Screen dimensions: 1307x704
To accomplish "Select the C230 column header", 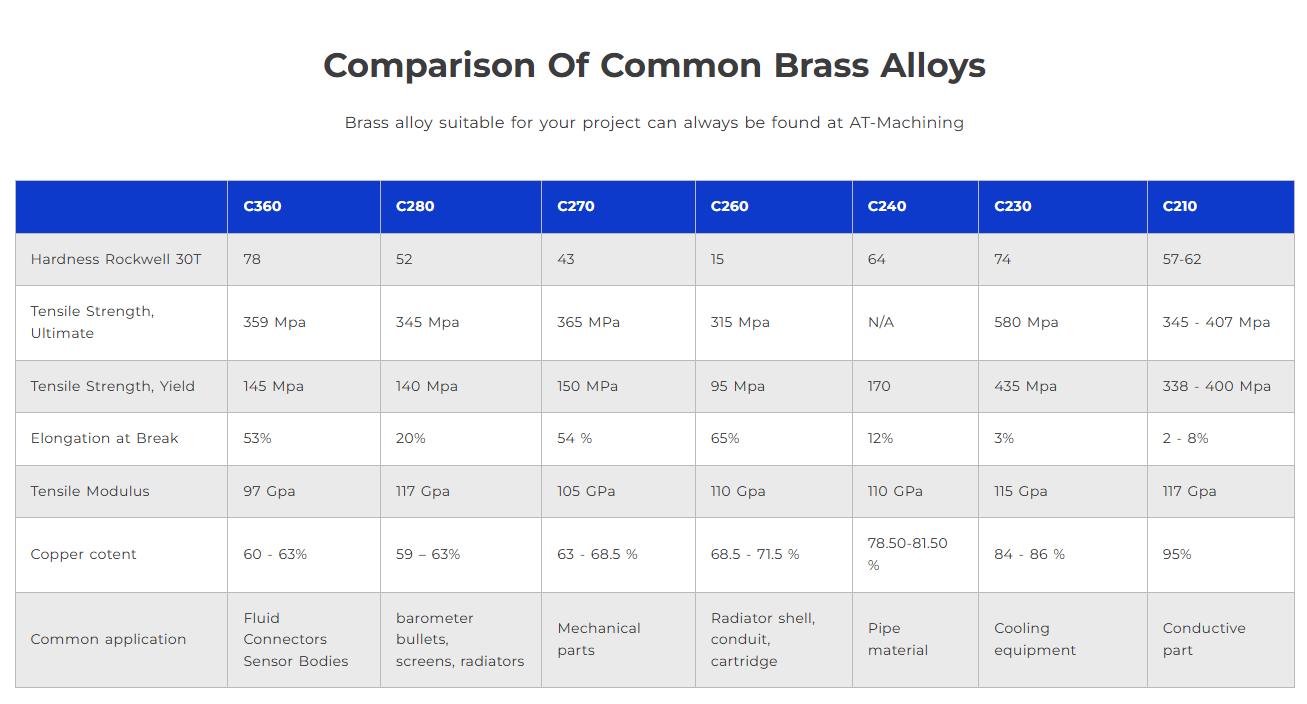I will [1063, 207].
